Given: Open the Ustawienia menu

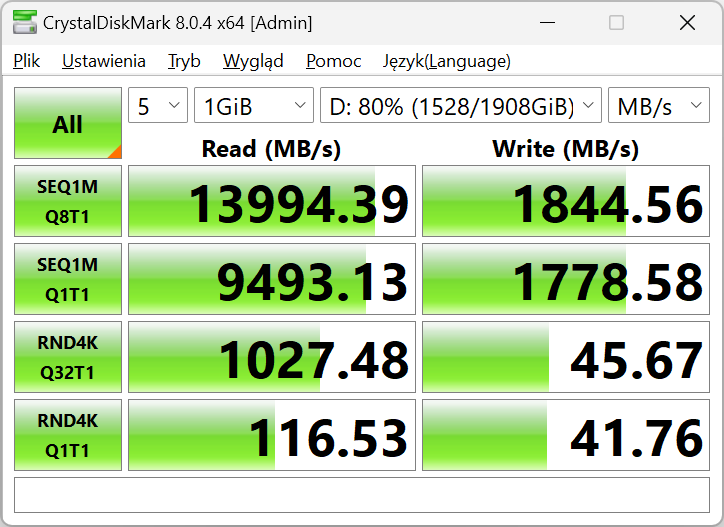Looking at the screenshot, I should (104, 61).
